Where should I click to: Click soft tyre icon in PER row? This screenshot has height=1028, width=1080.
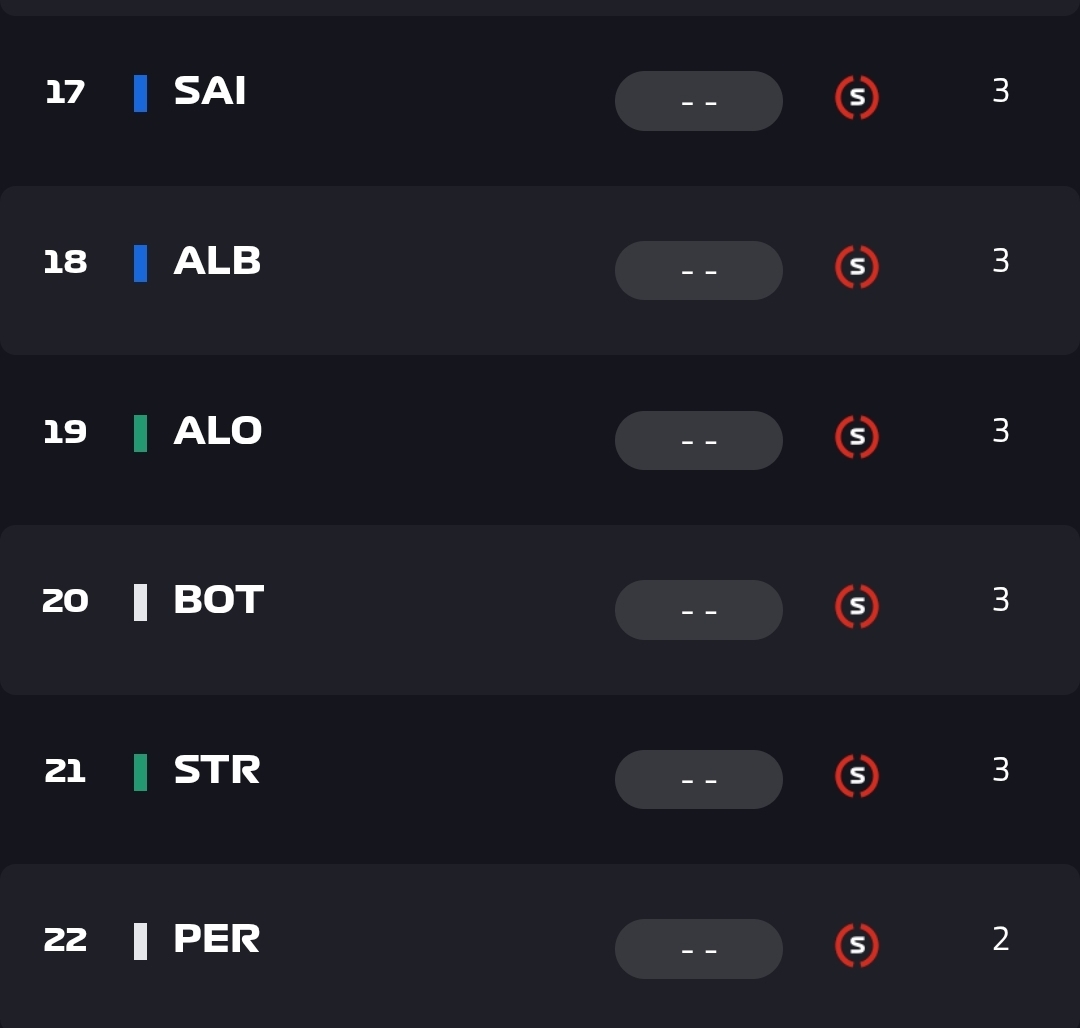point(857,946)
